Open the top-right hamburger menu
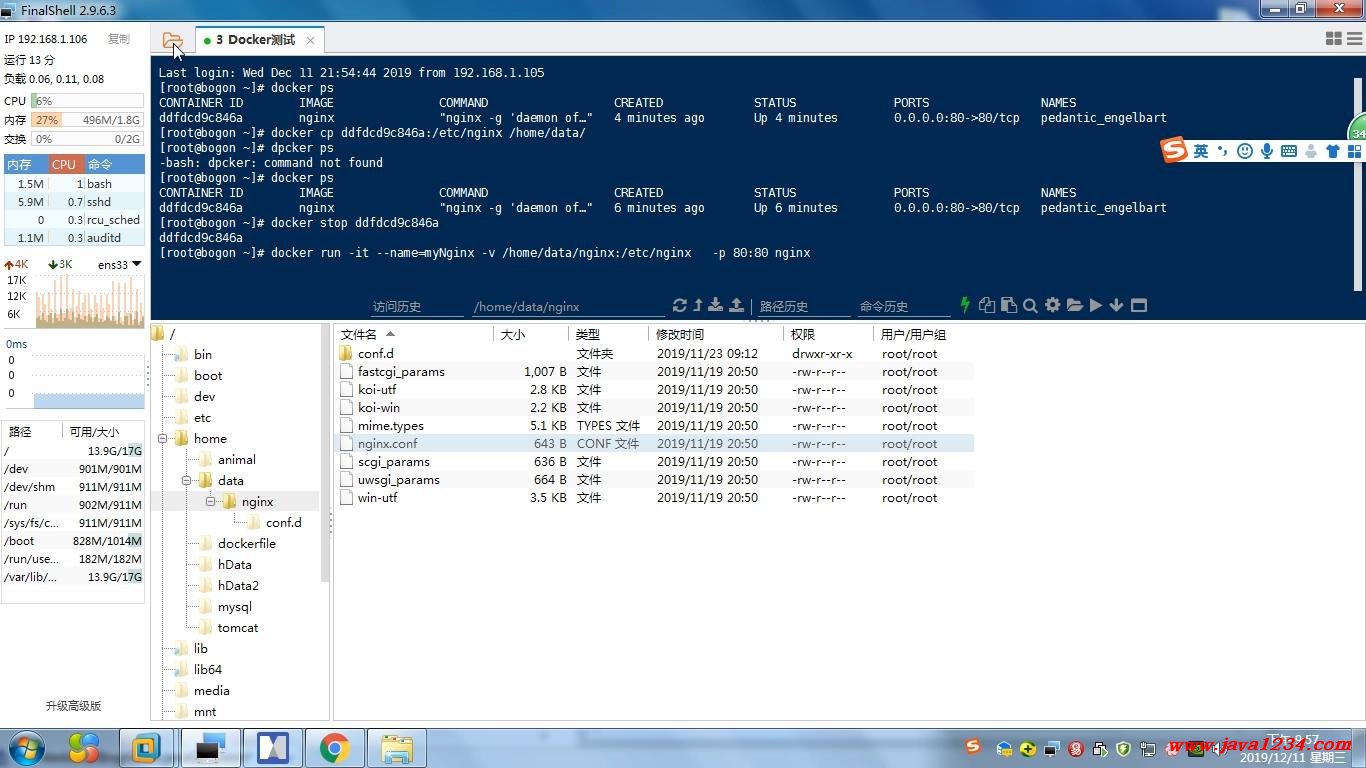Image resolution: width=1366 pixels, height=768 pixels. pyautogui.click(x=1355, y=39)
